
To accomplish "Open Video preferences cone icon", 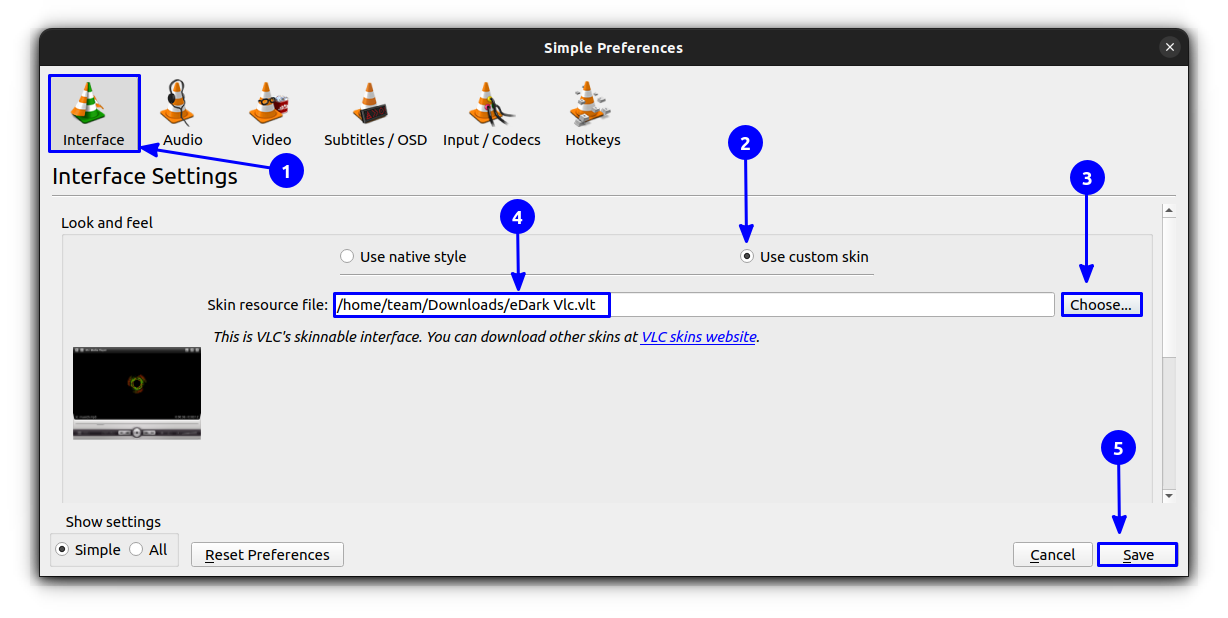I will pos(271,103).
